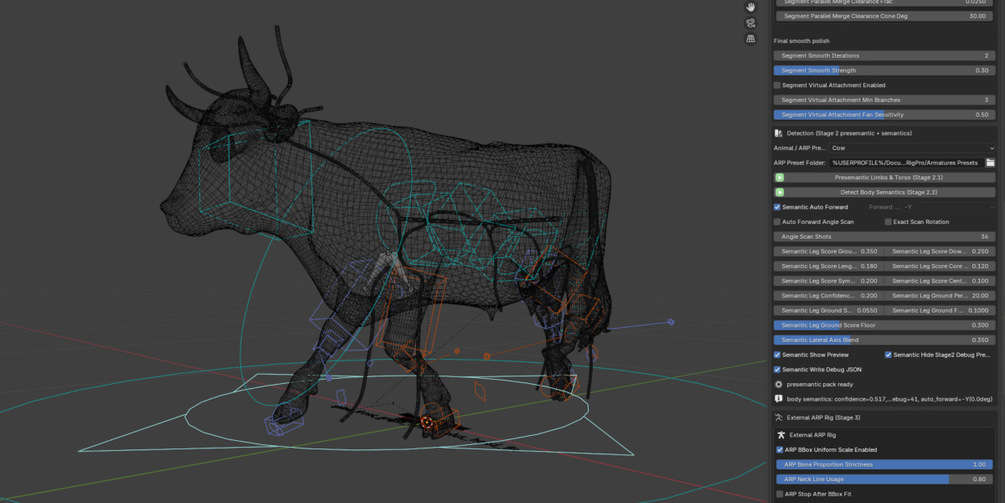Uncheck ARP BBox Uniform Scale Enabled

pos(779,450)
